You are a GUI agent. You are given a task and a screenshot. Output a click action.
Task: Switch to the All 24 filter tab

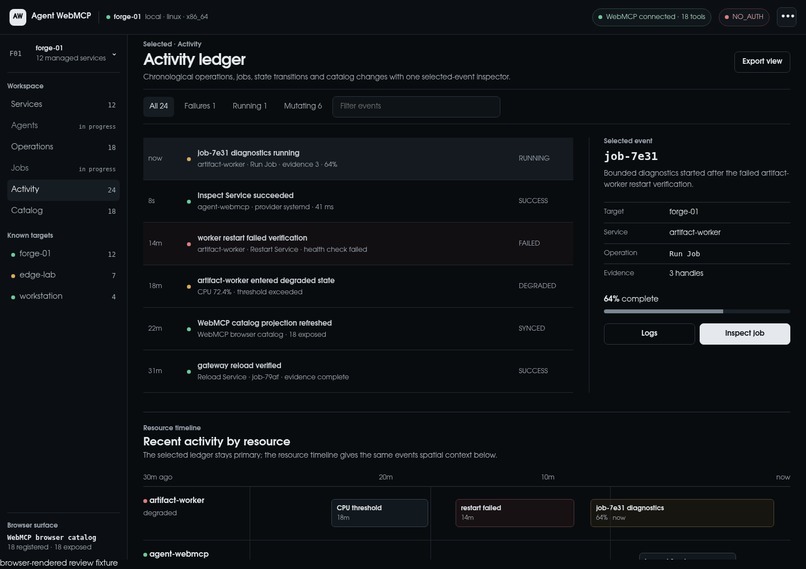pyautogui.click(x=158, y=106)
